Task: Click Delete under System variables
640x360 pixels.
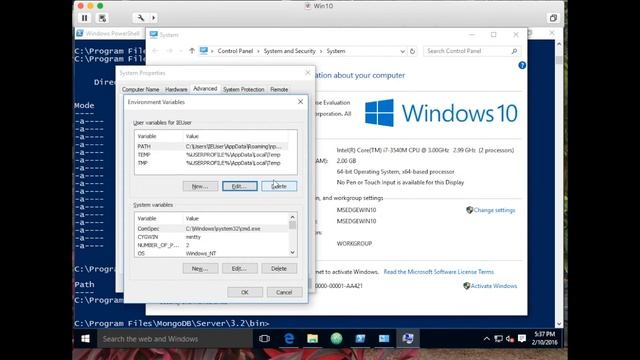Action: coord(279,269)
